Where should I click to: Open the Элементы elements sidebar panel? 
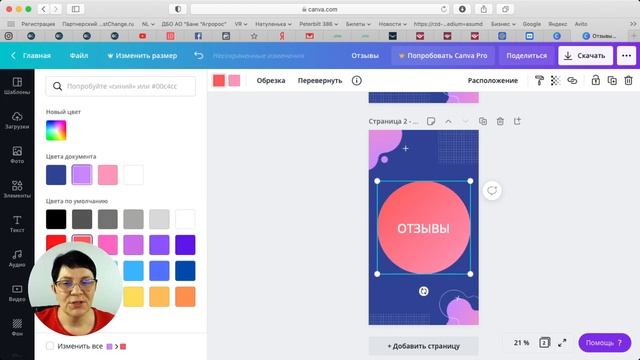coord(17,190)
